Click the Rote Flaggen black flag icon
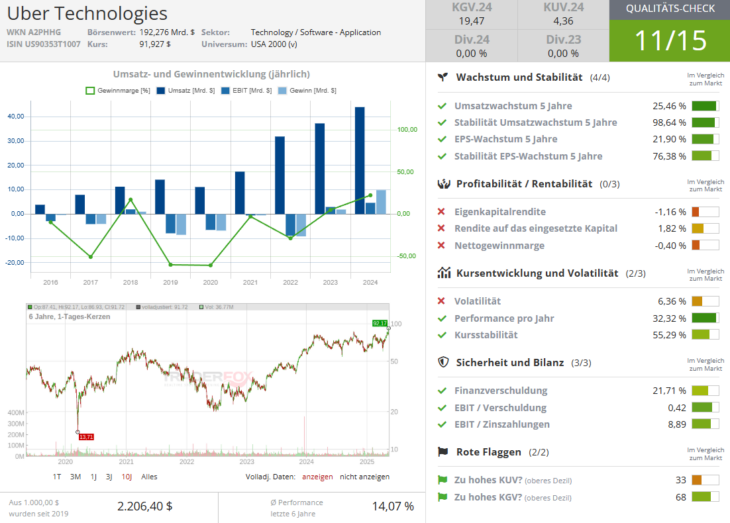This screenshot has height=523, width=730. point(443,451)
